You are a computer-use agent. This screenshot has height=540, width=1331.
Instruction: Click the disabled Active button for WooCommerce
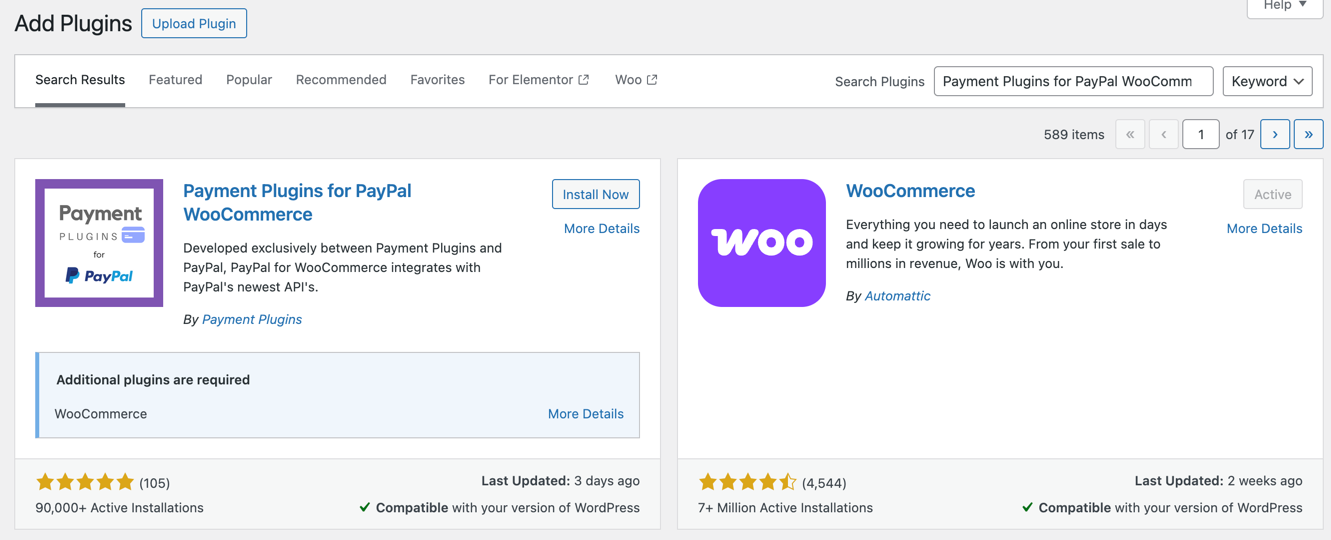tap(1272, 194)
